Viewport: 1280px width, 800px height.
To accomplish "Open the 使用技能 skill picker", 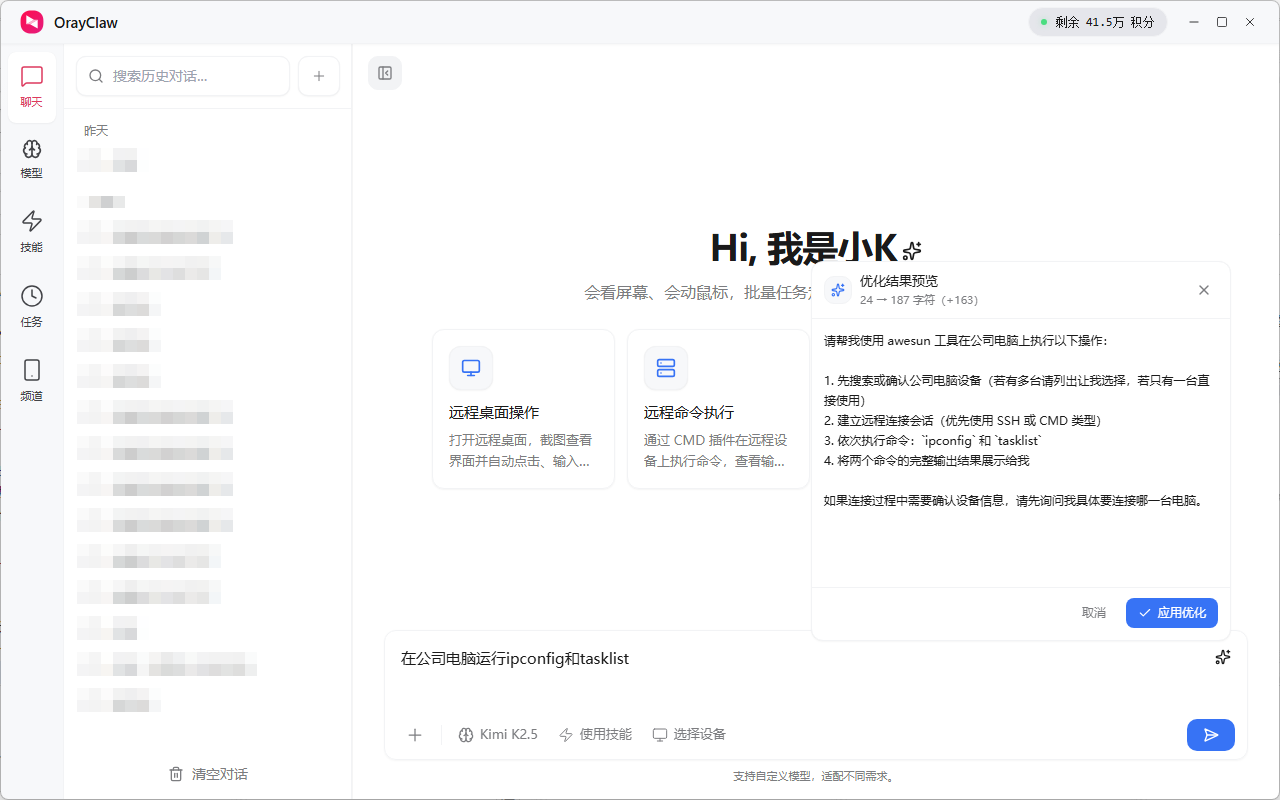I will (x=595, y=735).
